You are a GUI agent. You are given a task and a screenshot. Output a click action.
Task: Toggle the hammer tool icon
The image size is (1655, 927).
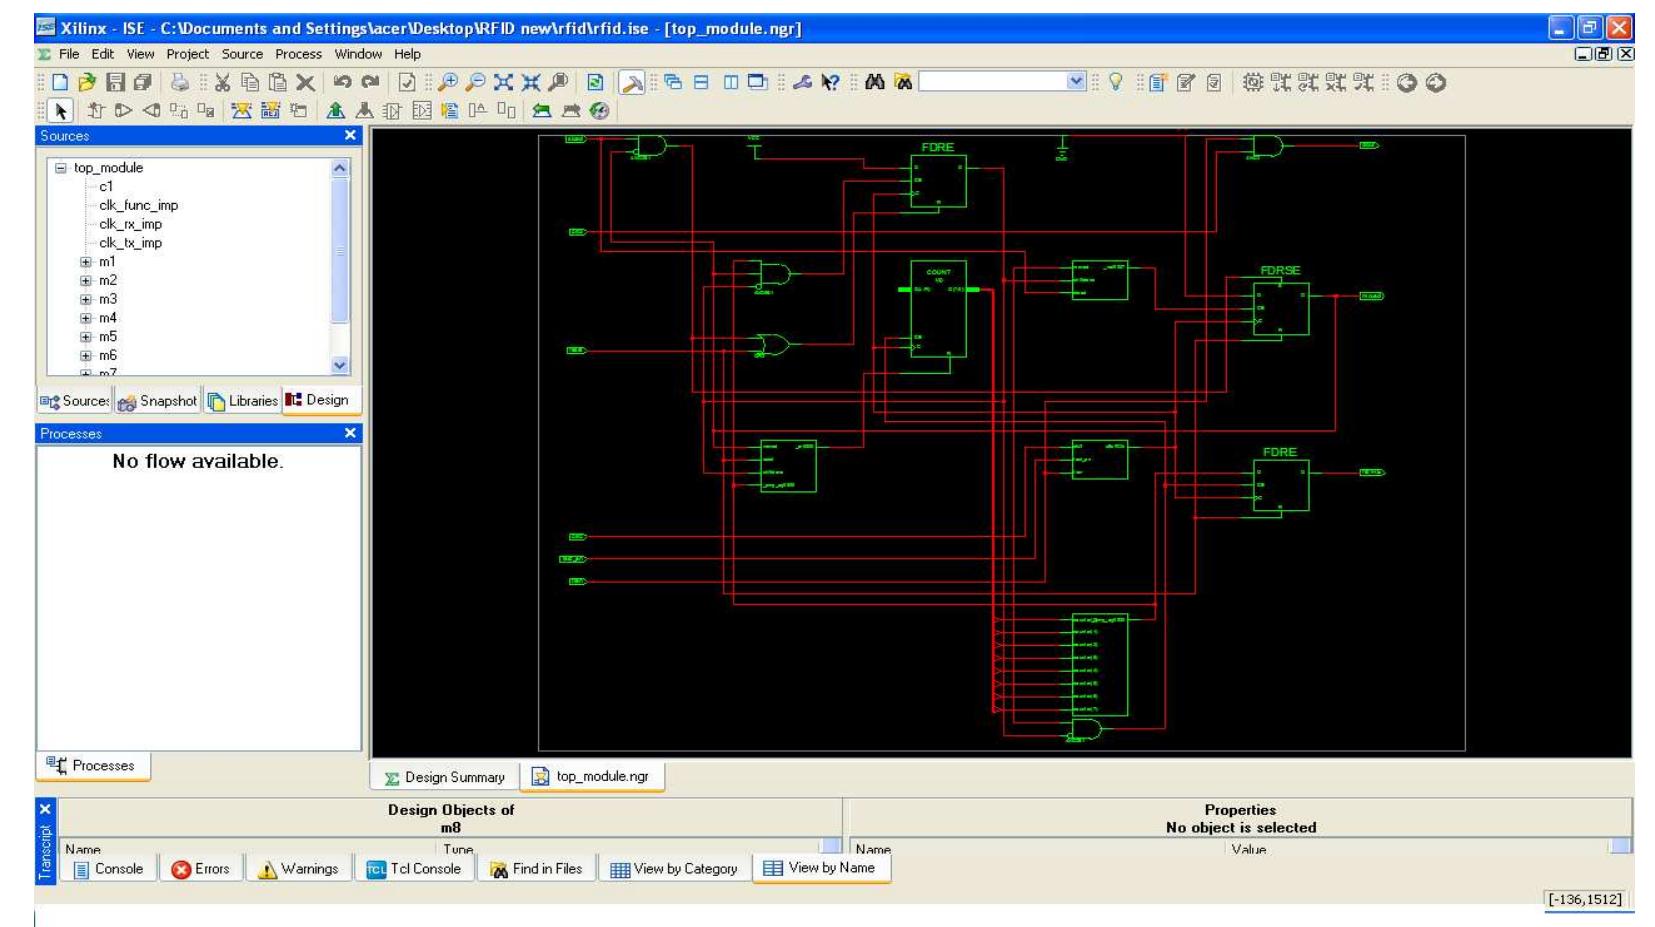[x=632, y=83]
